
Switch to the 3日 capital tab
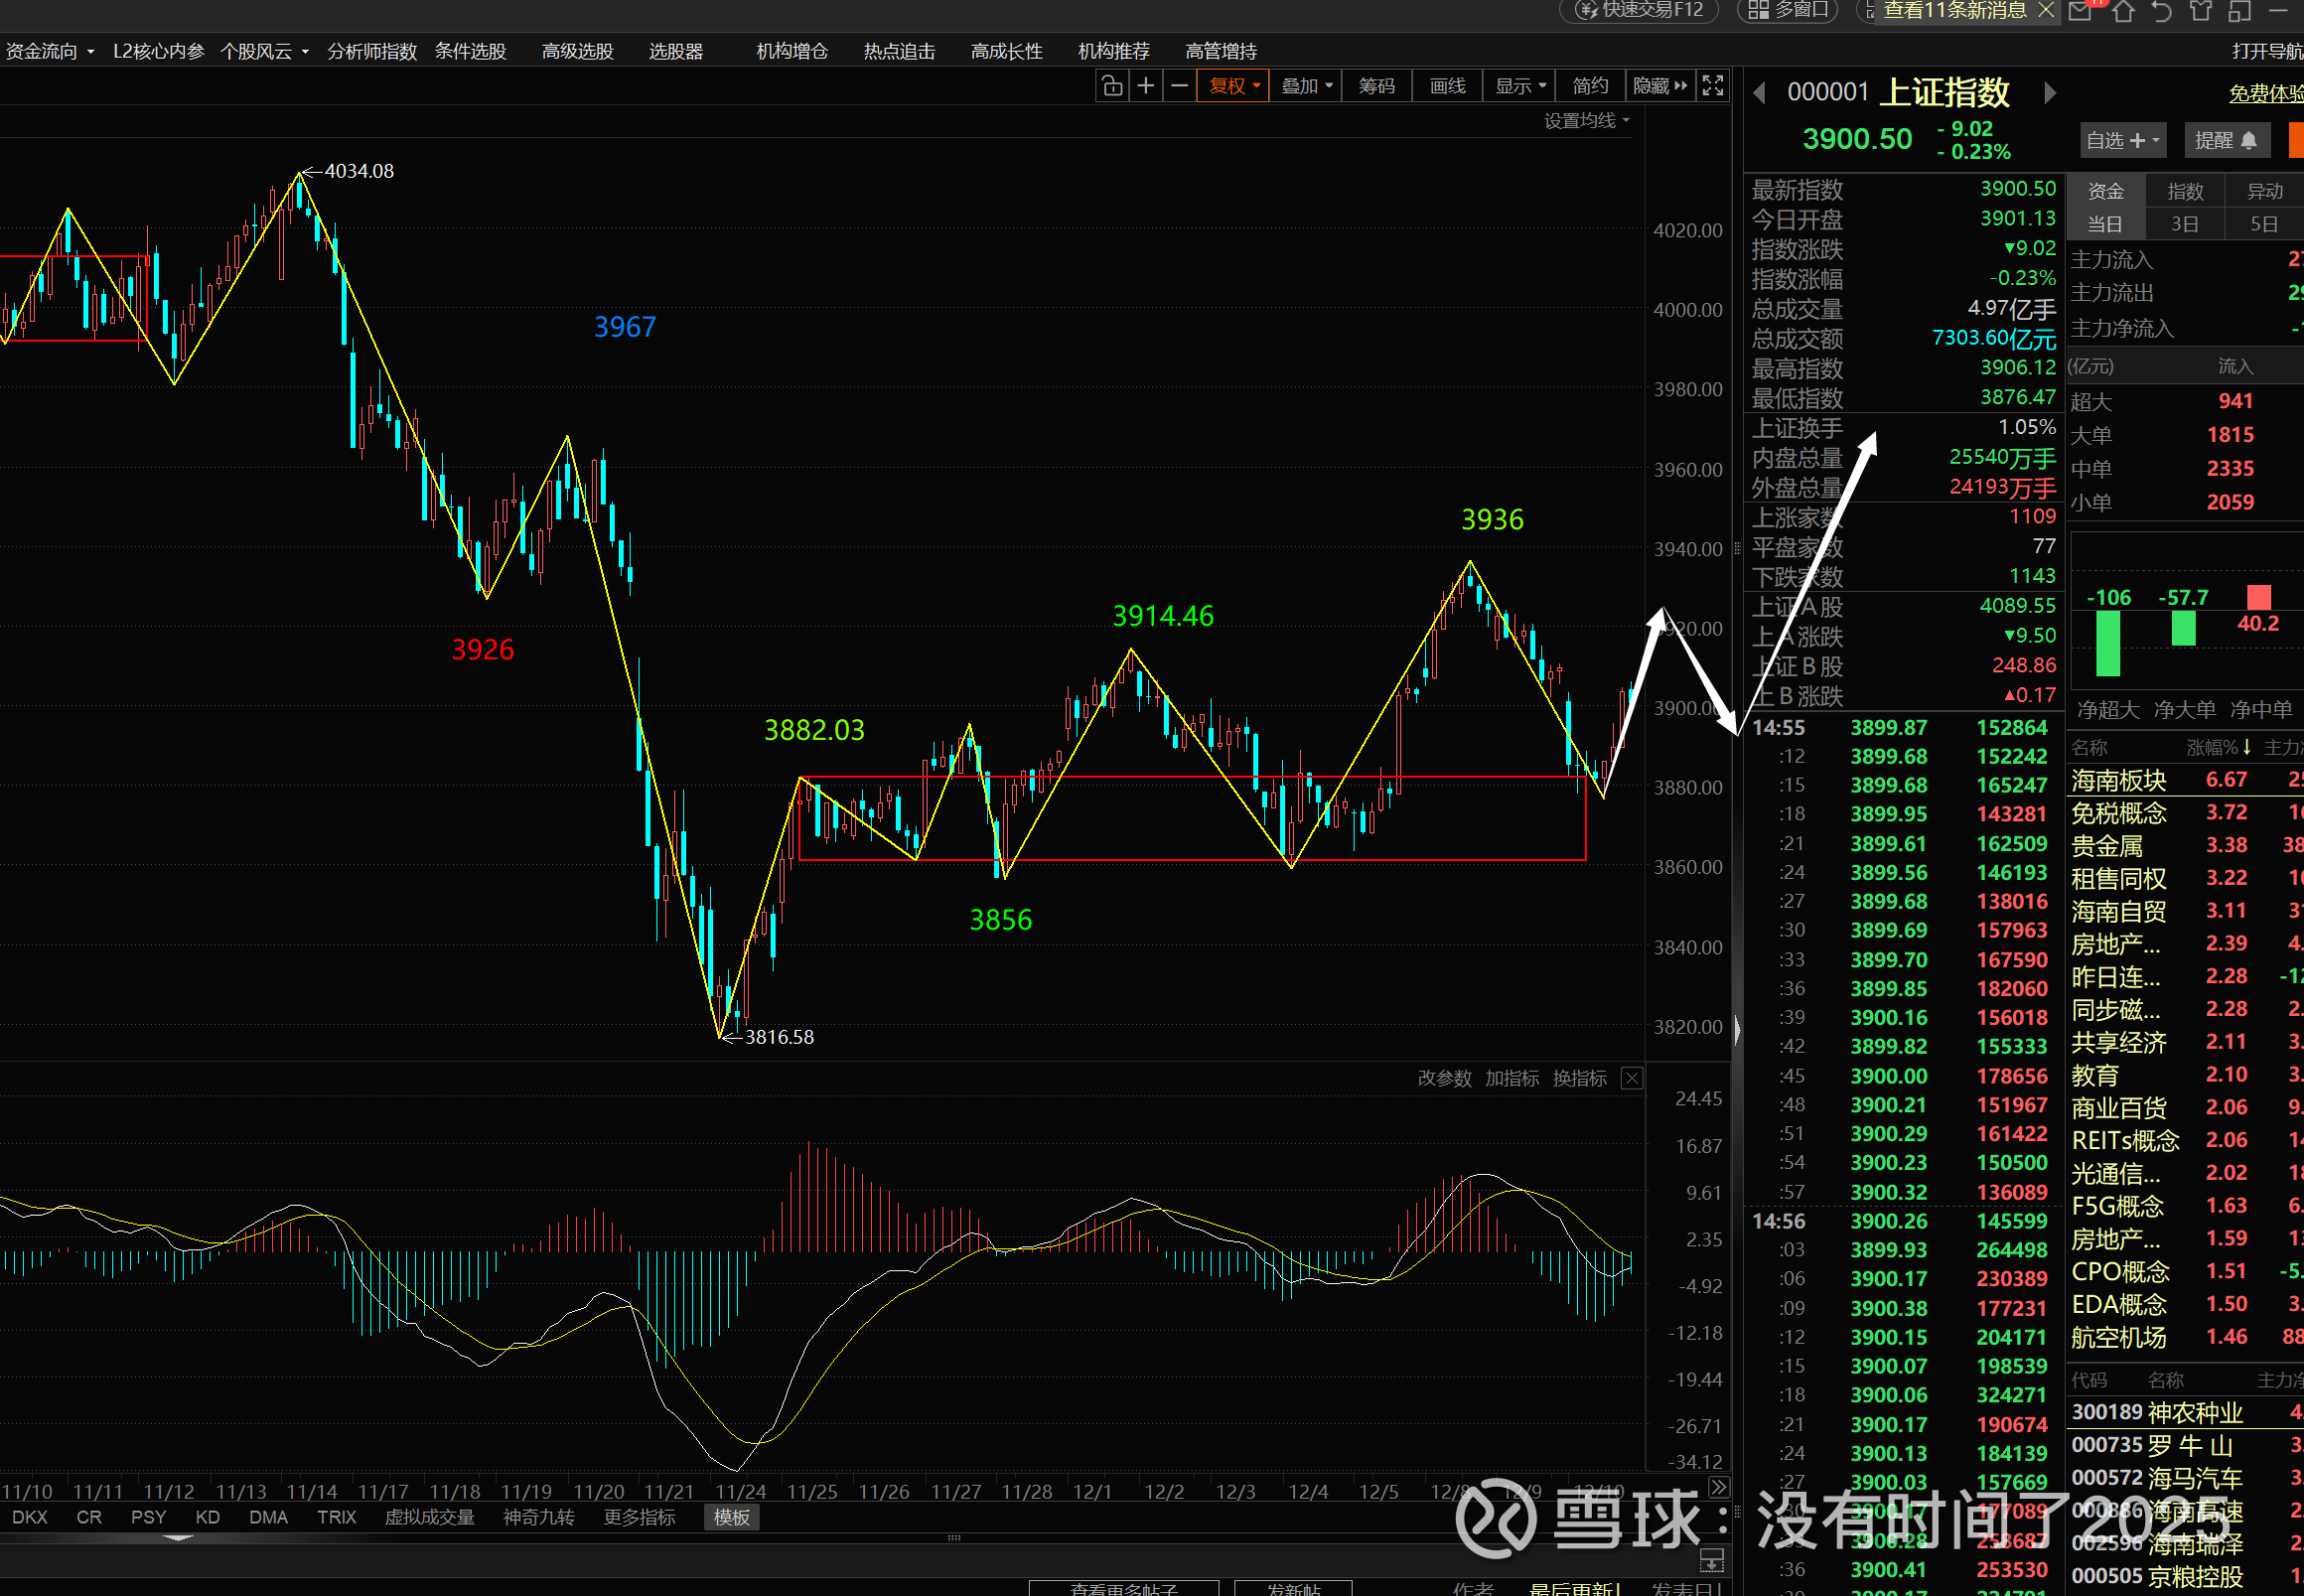[2184, 225]
